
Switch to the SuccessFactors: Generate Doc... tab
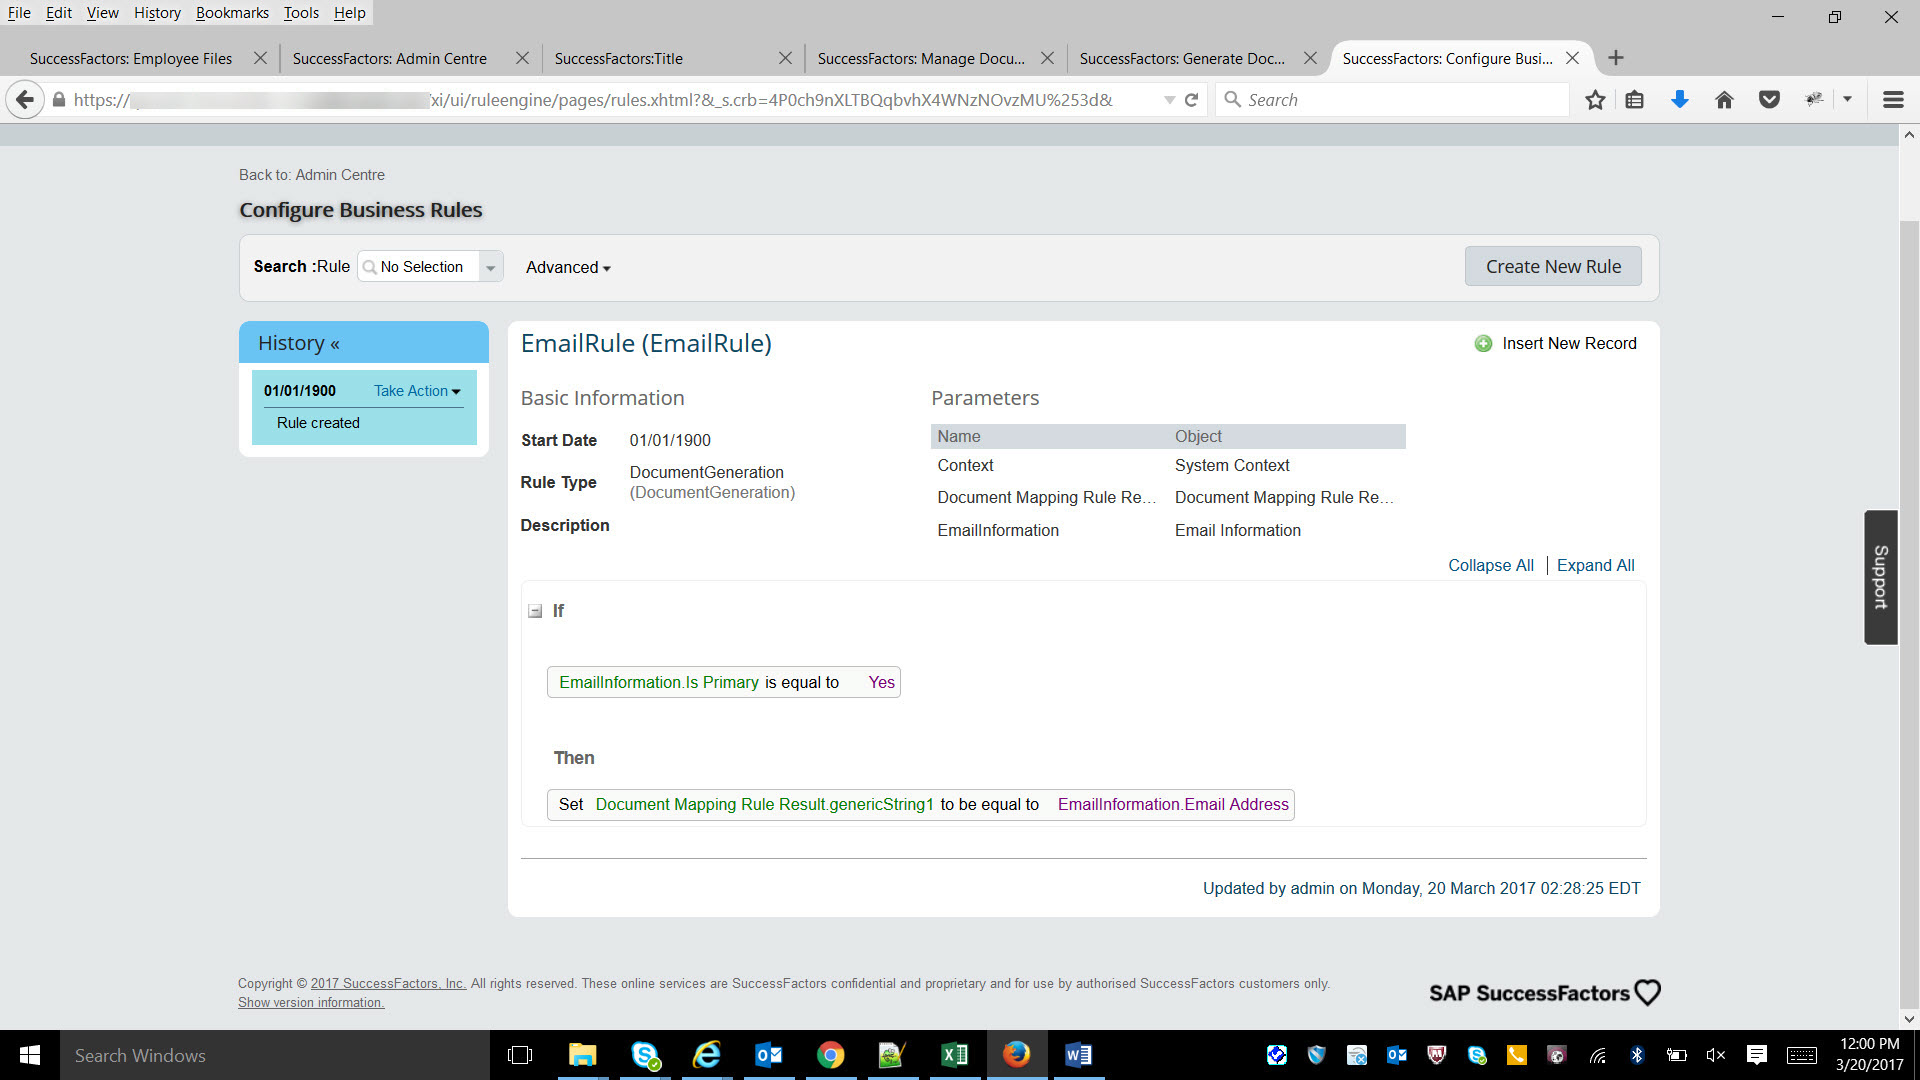point(1182,59)
